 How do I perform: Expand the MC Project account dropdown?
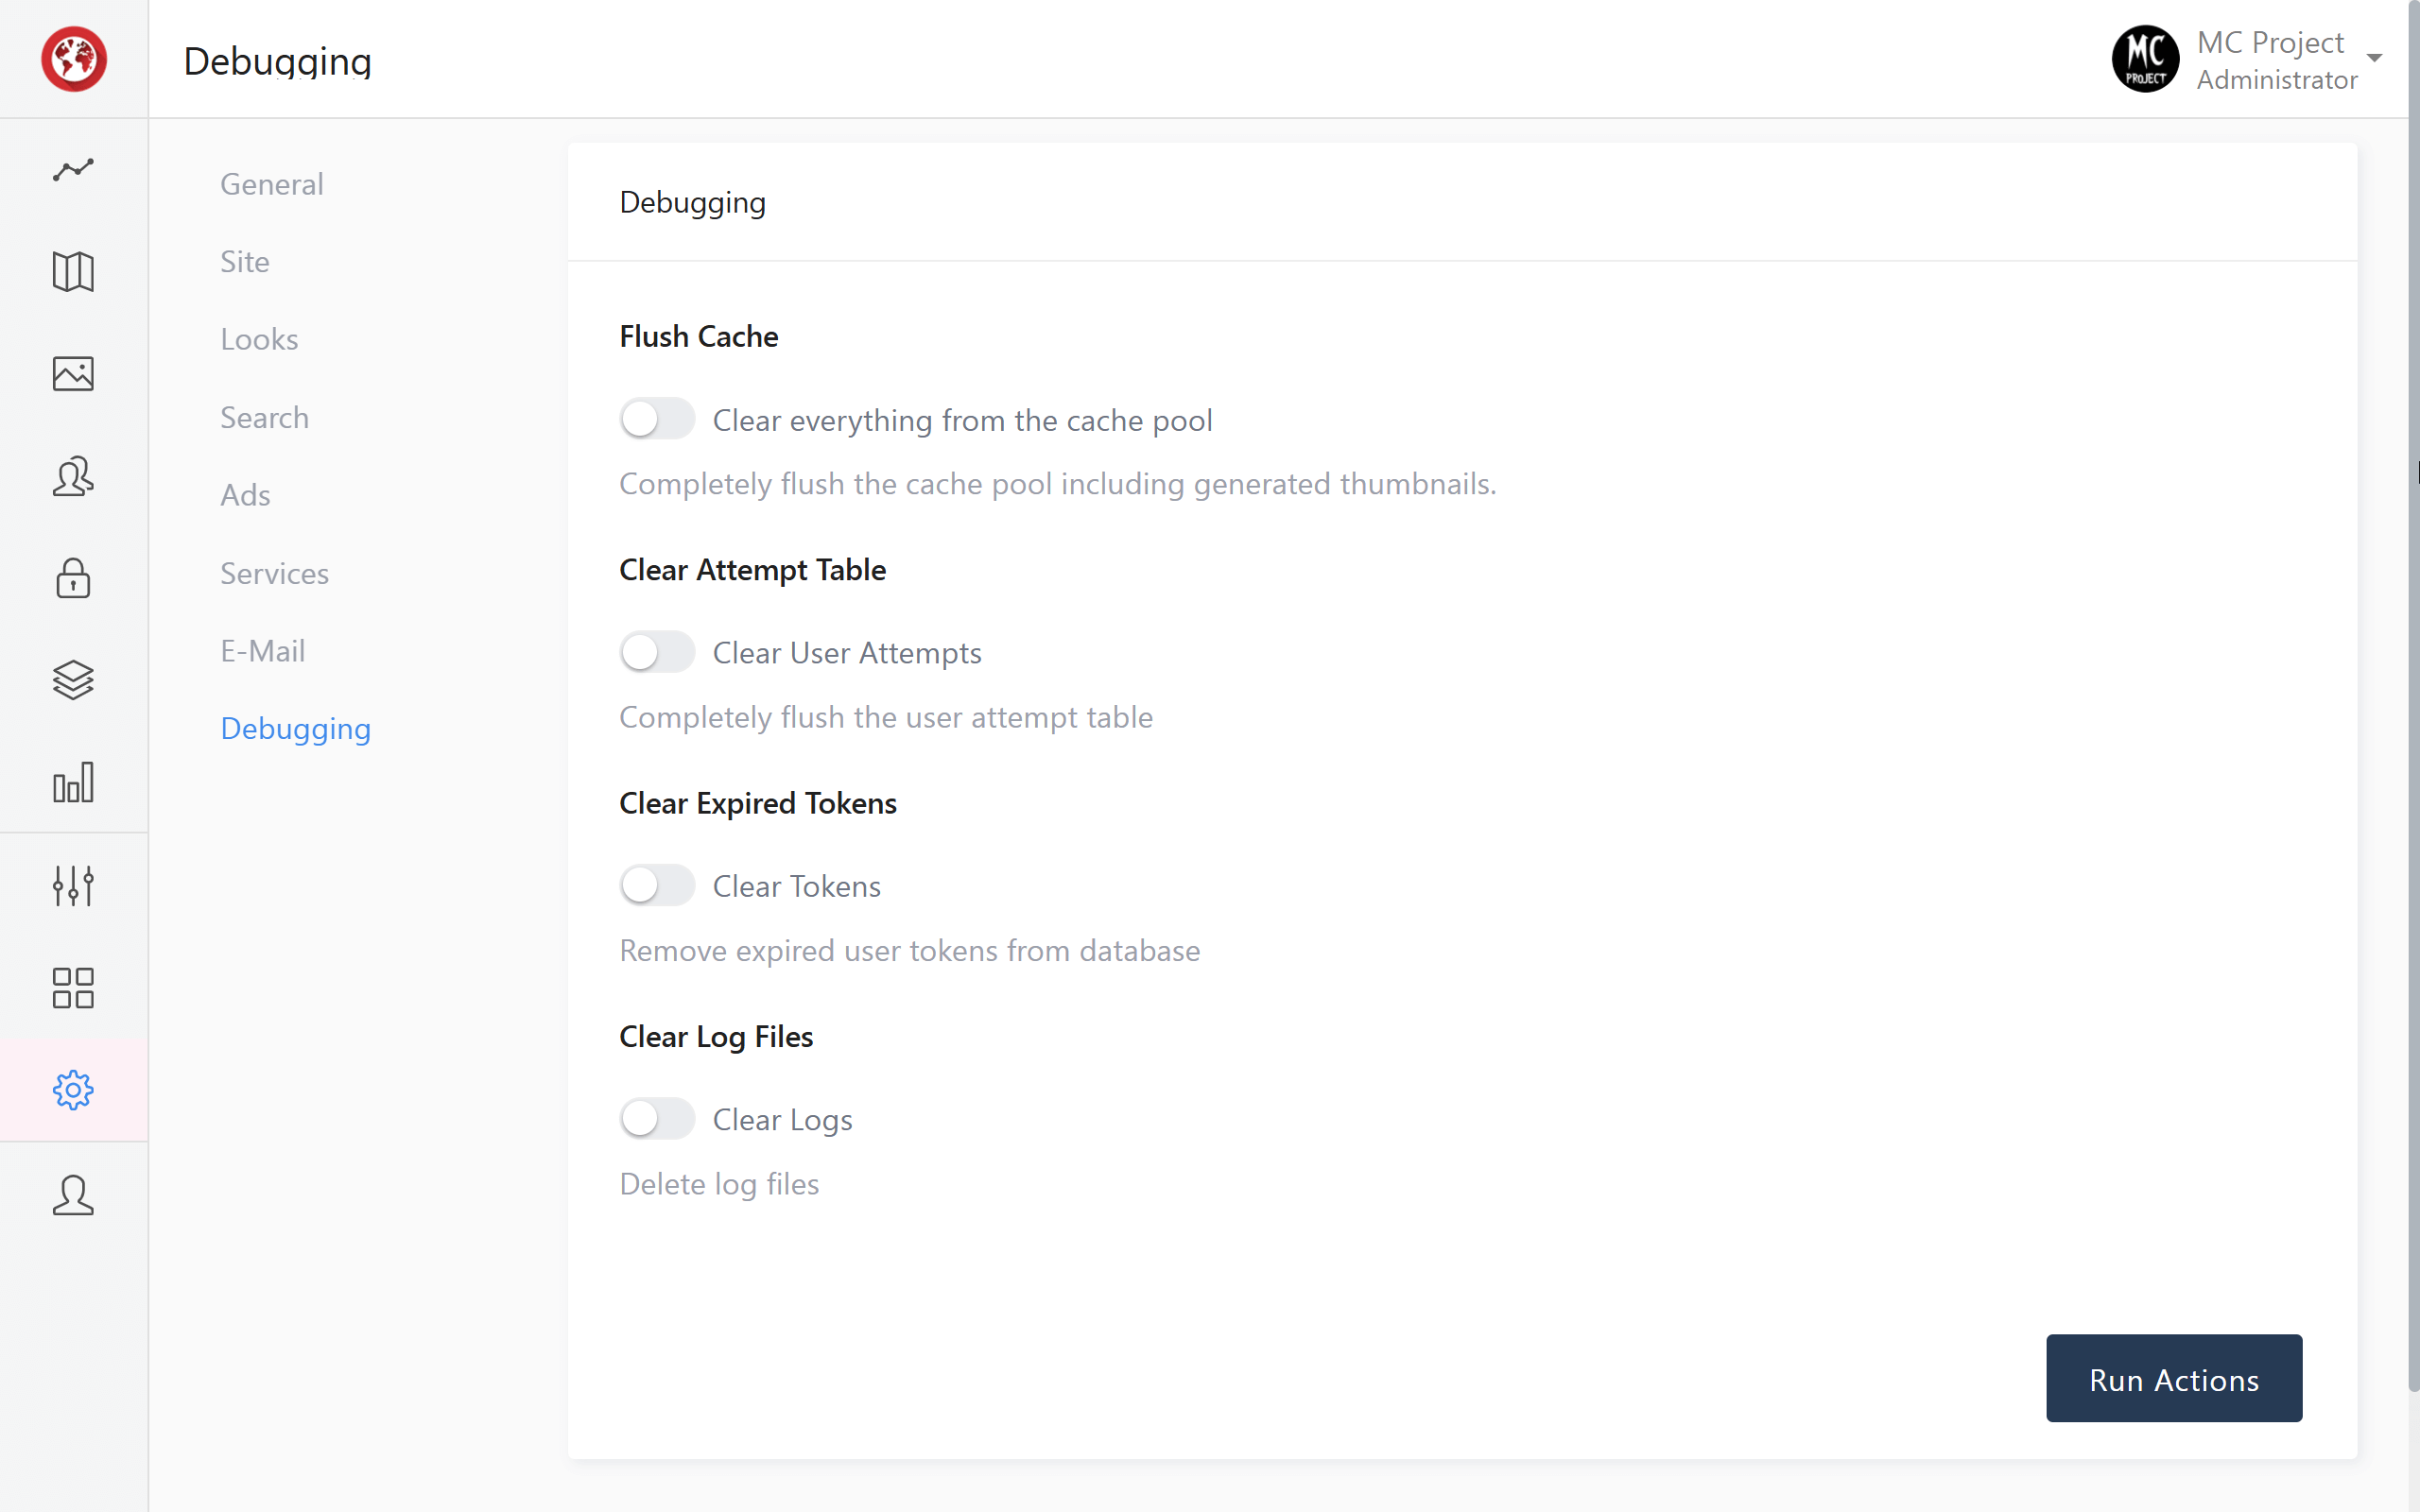point(2374,58)
